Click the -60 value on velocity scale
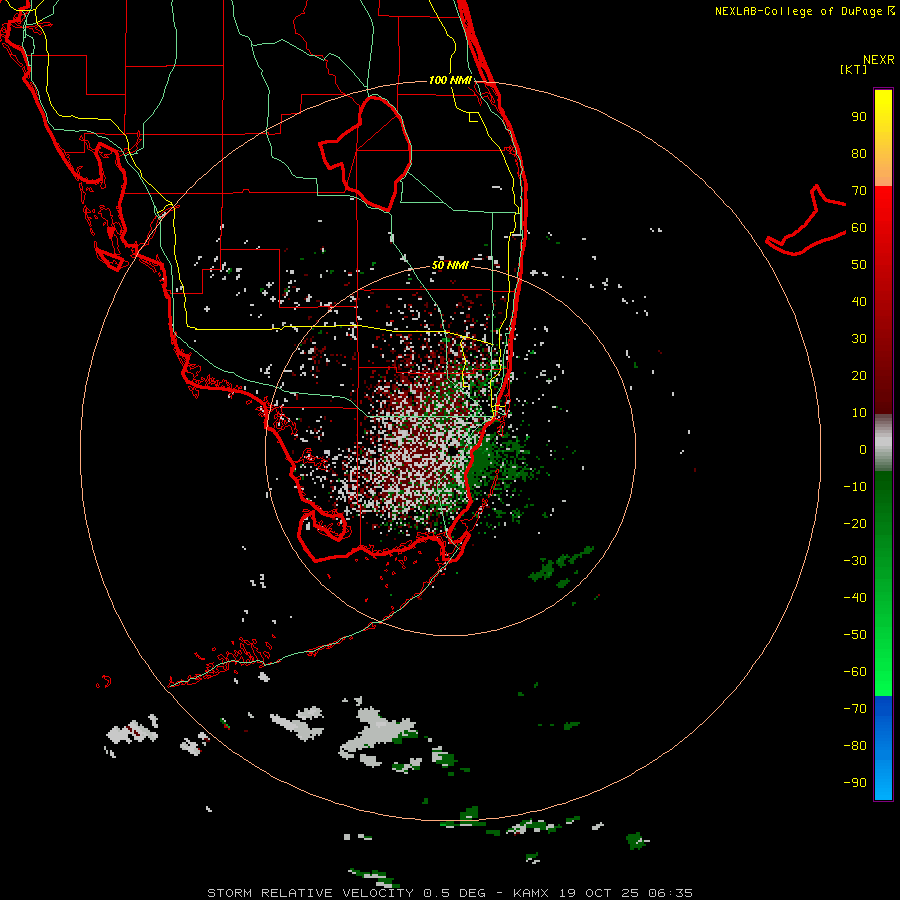Image resolution: width=900 pixels, height=900 pixels. 855,672
